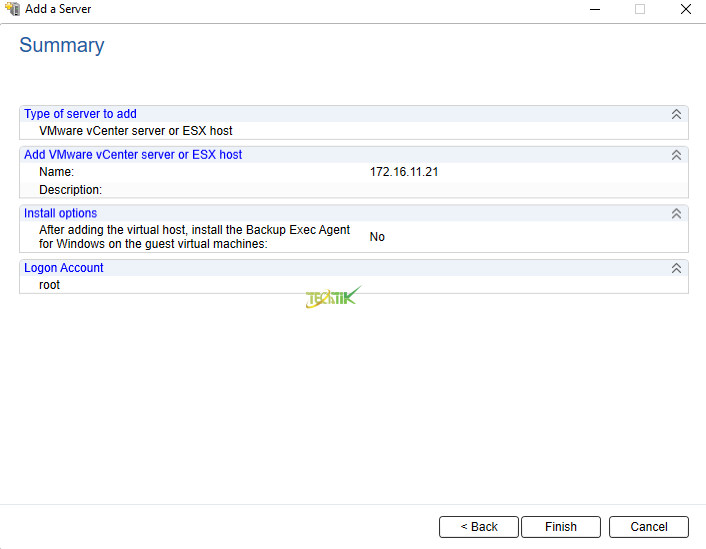Click the Add a Server title bar icon
Image resolution: width=706 pixels, height=549 pixels.
point(13,9)
